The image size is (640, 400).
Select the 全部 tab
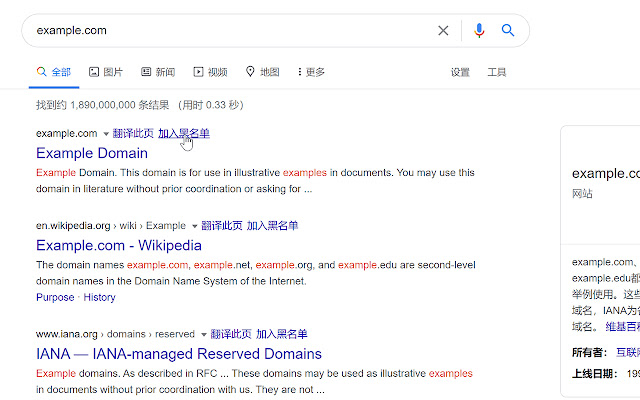pos(54,72)
